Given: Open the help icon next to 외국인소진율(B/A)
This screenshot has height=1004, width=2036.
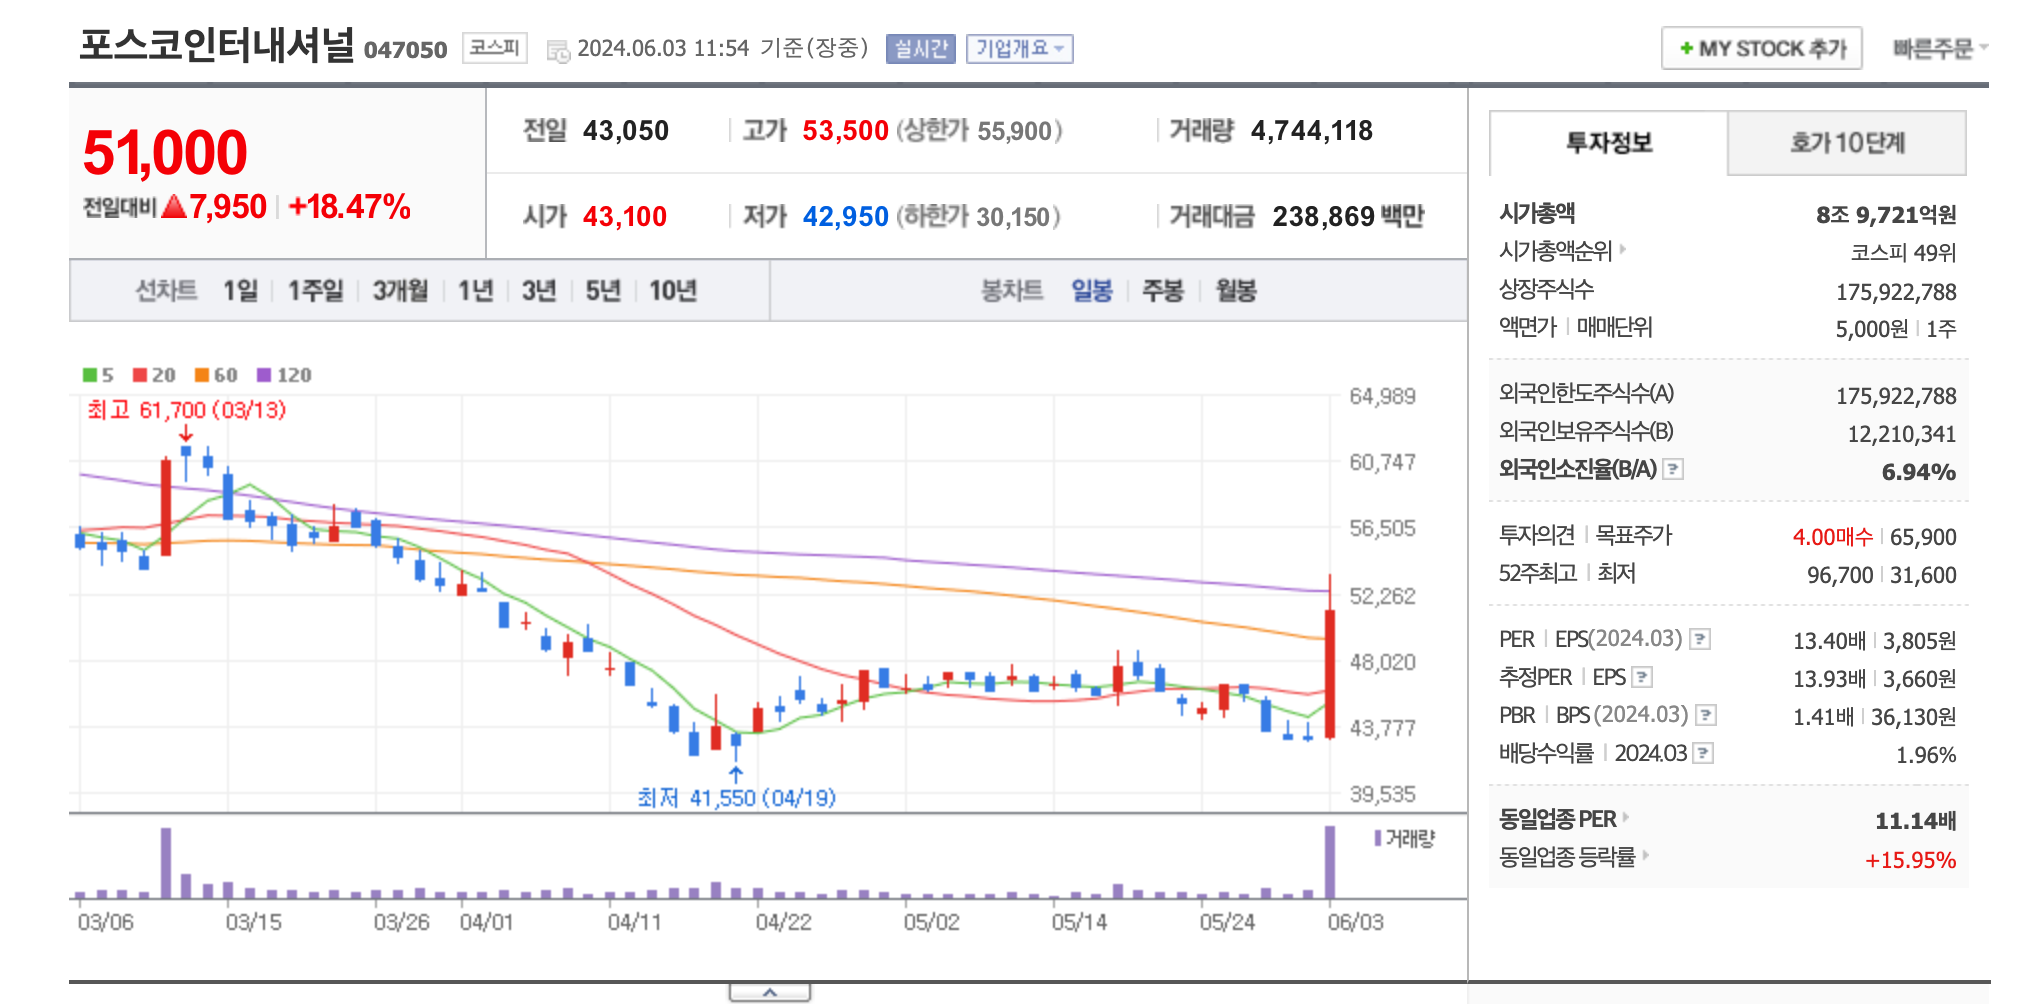Looking at the screenshot, I should (1673, 469).
